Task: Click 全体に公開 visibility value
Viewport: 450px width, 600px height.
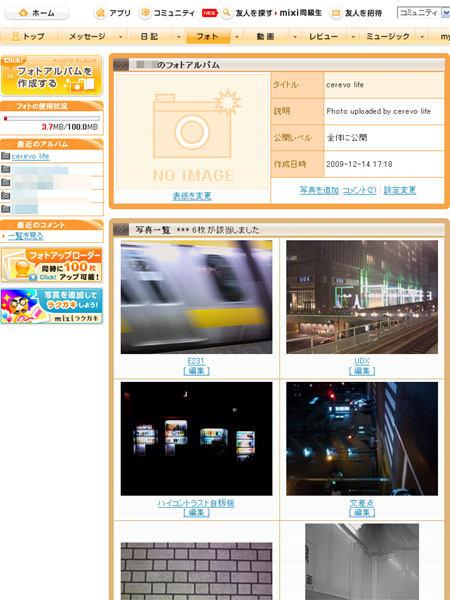Action: (x=347, y=138)
